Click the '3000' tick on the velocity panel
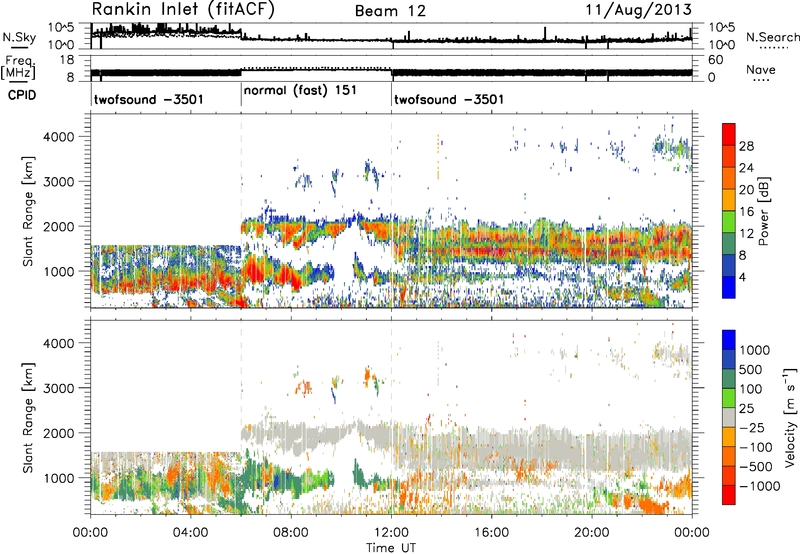Viewport: 800px width, 554px height. click(59, 388)
